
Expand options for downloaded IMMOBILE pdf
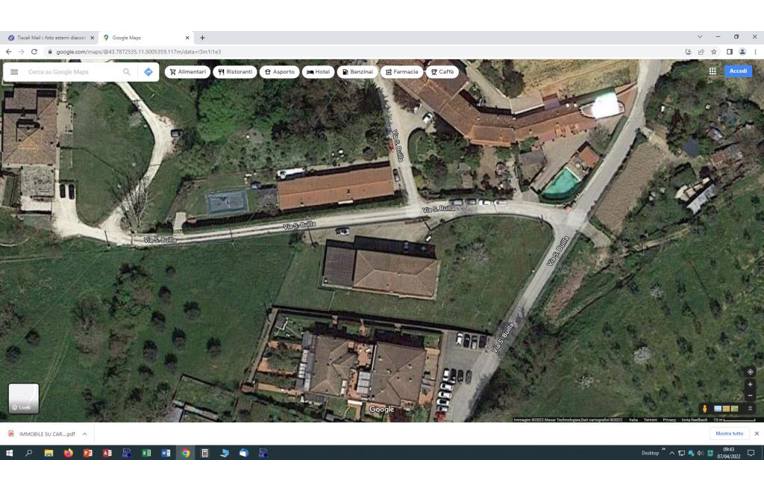[x=85, y=434]
